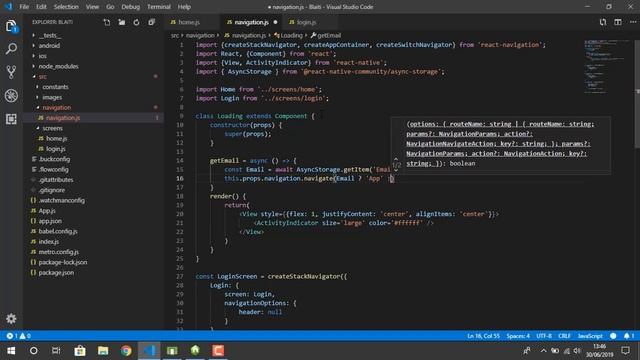Switch to the login.js editor tab

[306, 22]
